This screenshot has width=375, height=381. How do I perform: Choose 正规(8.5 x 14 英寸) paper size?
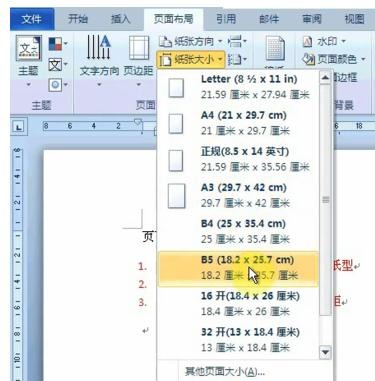pos(238,159)
